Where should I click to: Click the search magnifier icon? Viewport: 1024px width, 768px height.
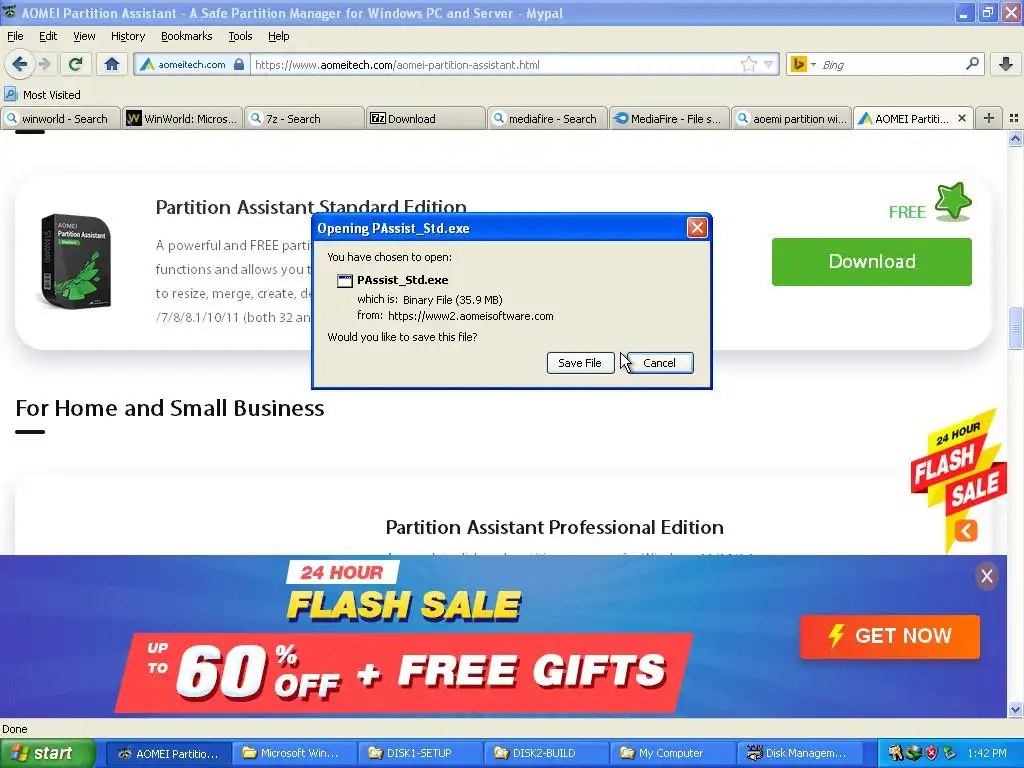coord(972,64)
